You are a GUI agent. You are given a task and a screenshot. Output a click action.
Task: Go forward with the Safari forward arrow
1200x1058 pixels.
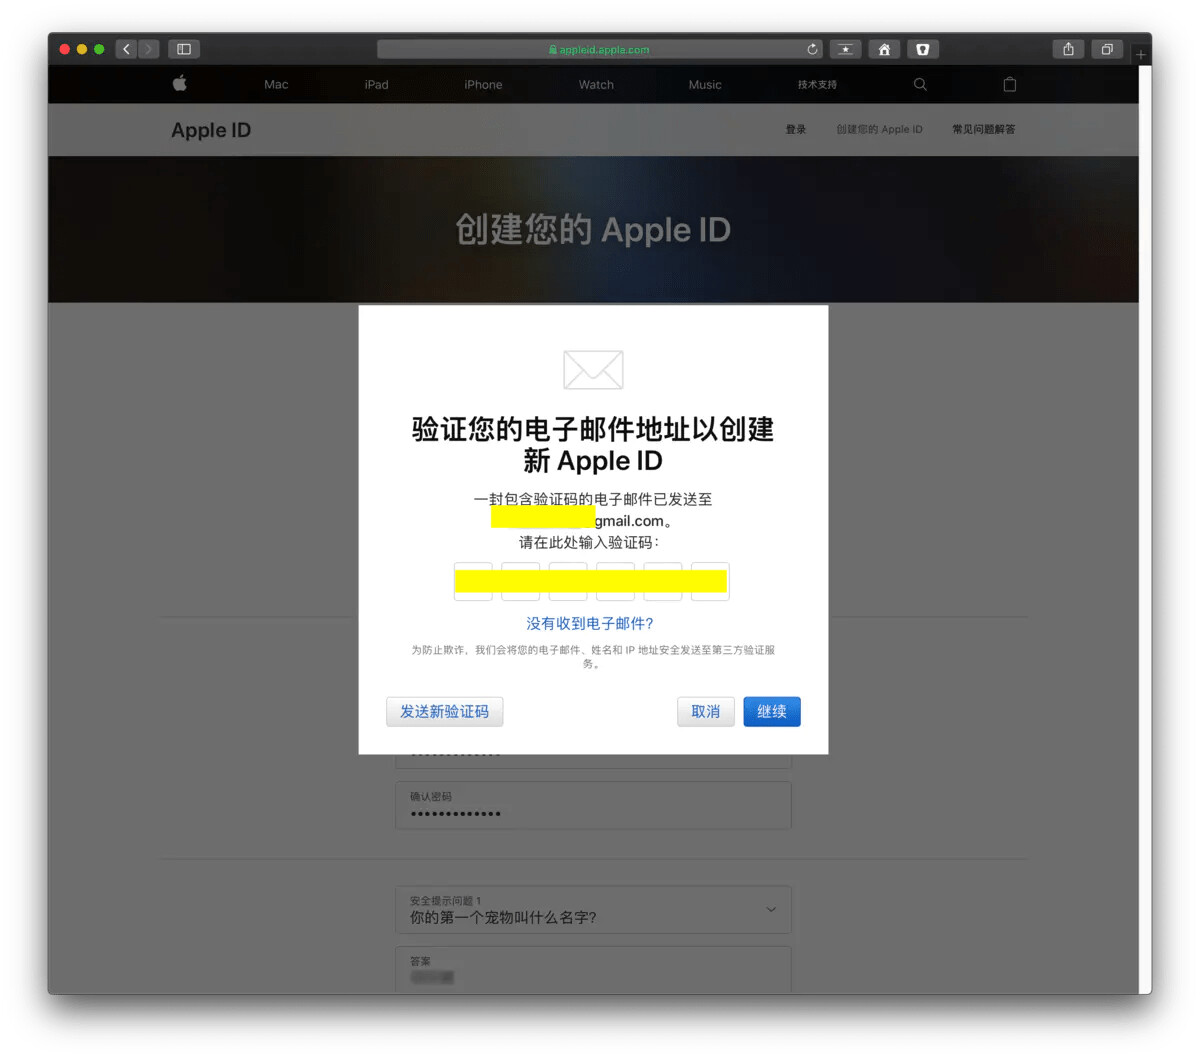pyautogui.click(x=149, y=49)
